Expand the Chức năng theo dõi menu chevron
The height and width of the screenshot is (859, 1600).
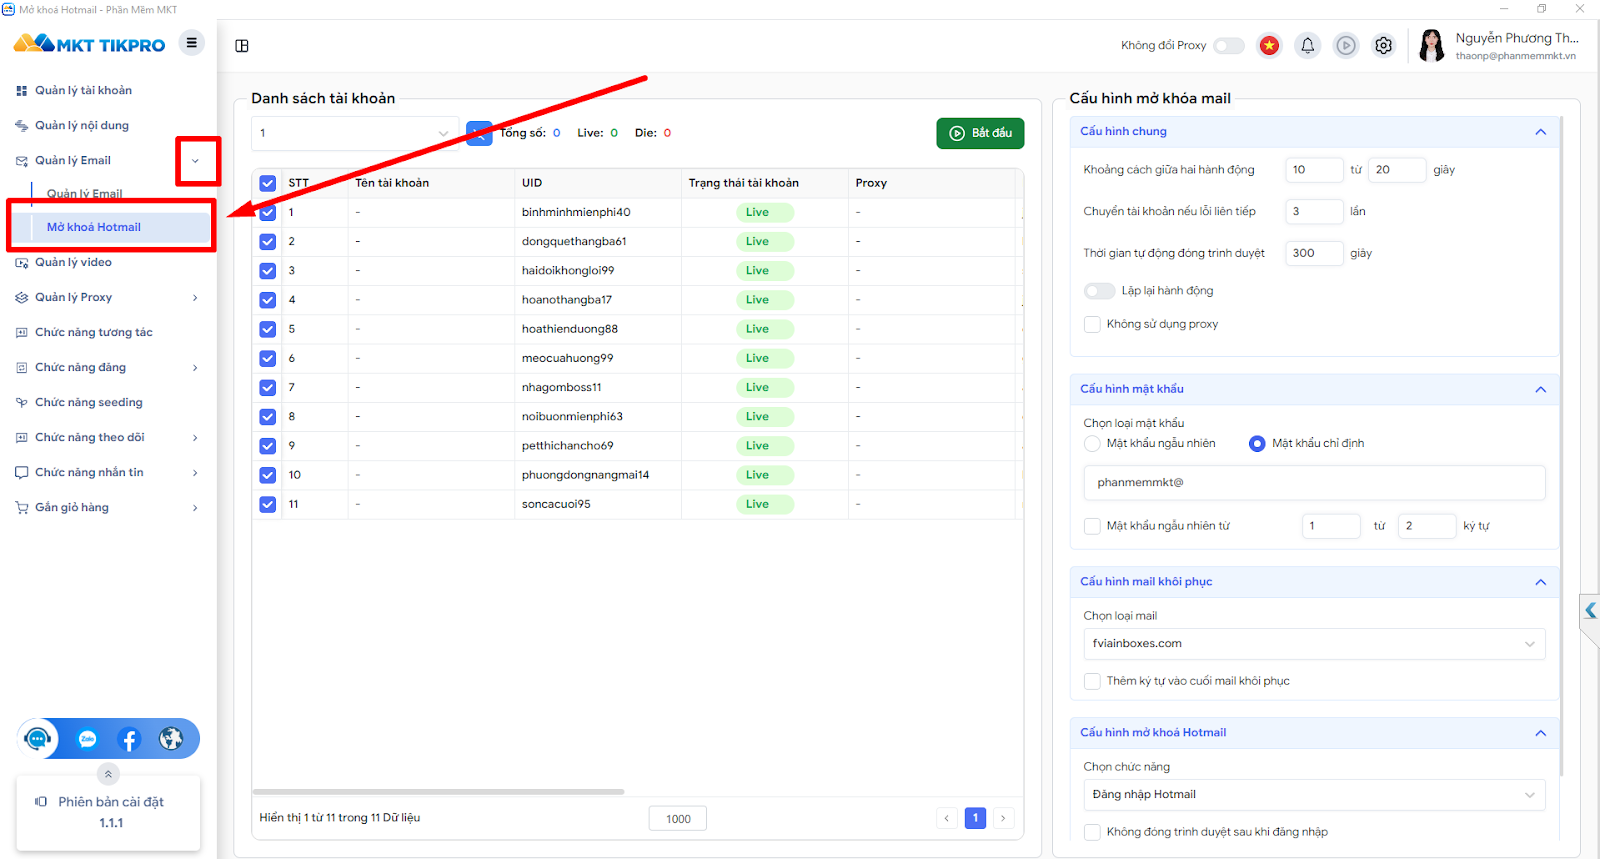[195, 438]
